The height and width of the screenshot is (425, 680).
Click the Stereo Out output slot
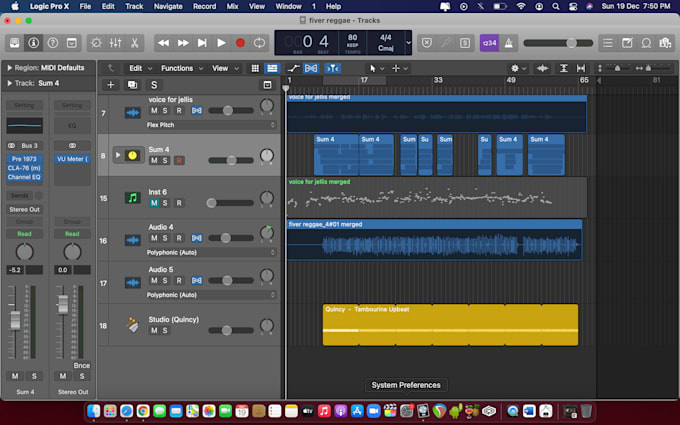pos(24,209)
